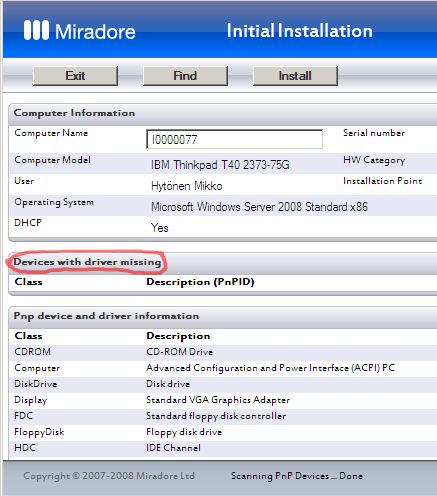The width and height of the screenshot is (437, 496).
Task: Select the Display Standard VGA Graphics Adapter row
Action: 223,400
